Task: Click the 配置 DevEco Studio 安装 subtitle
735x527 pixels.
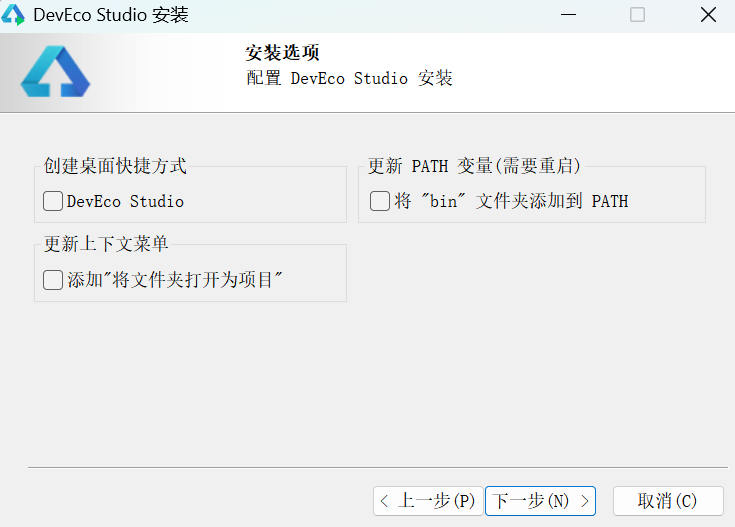Action: tap(349, 78)
